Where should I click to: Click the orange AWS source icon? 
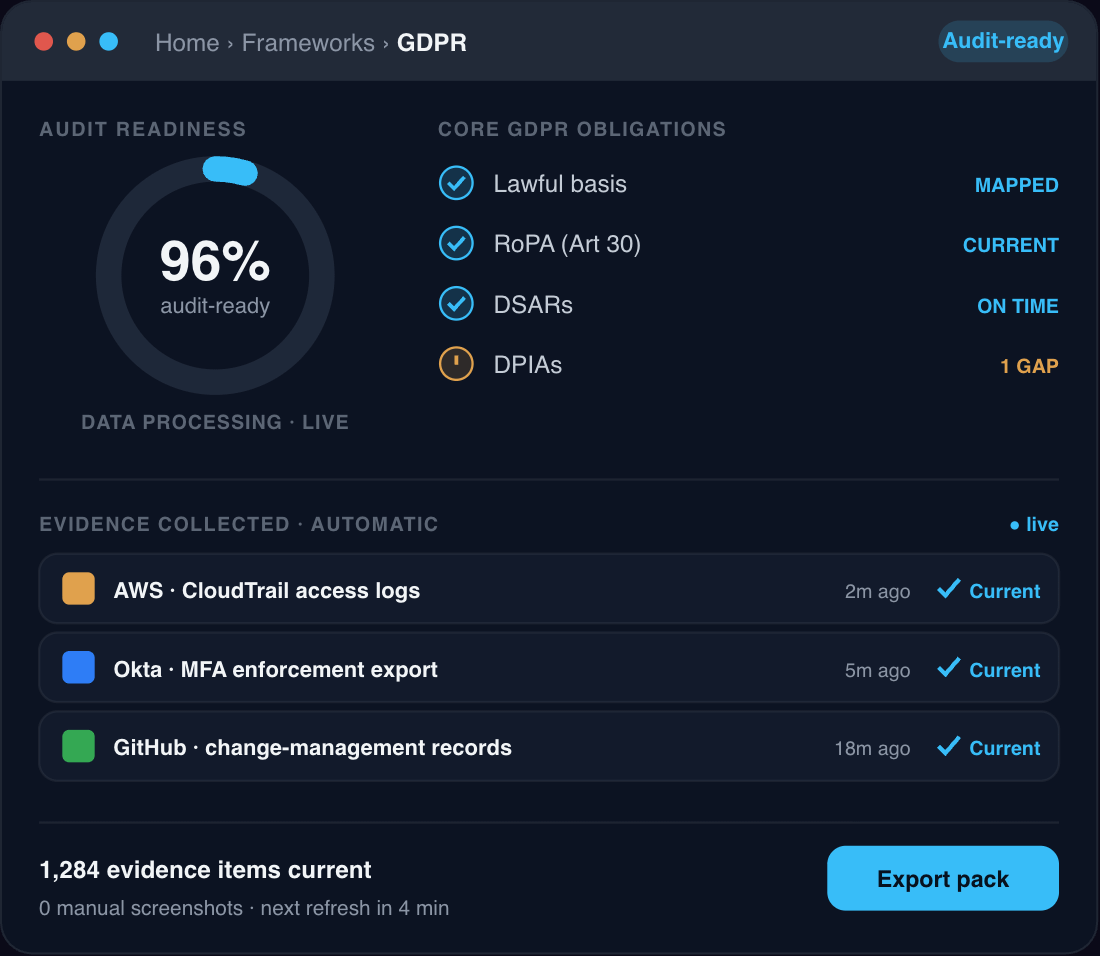pyautogui.click(x=79, y=588)
